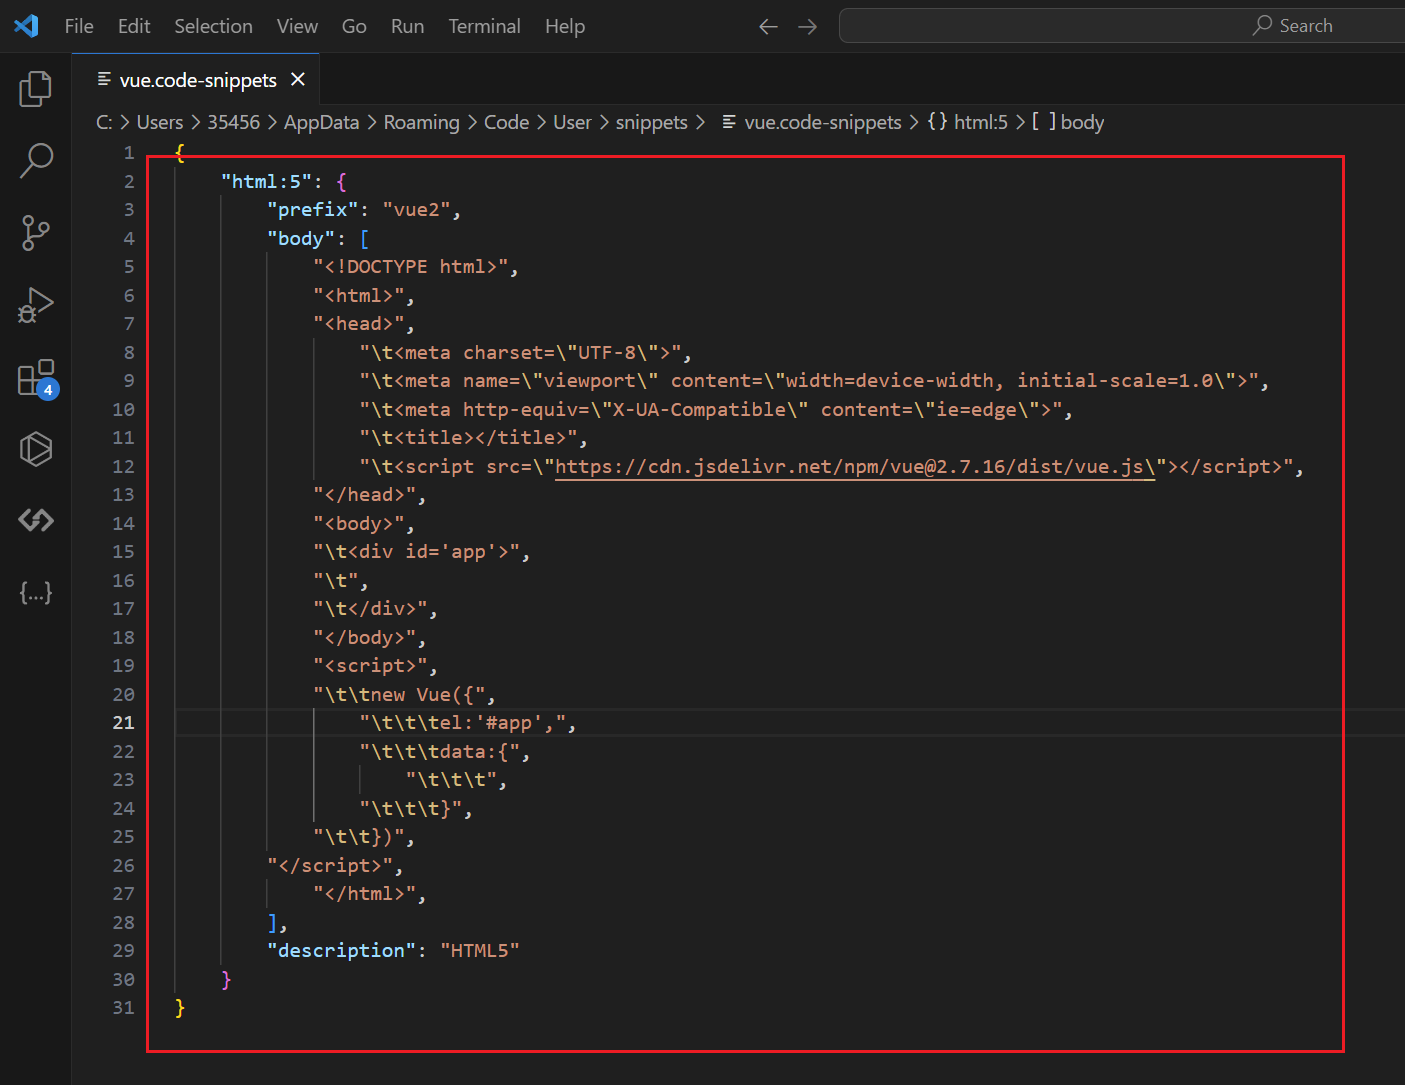1405x1085 pixels.
Task: Click the meta viewport line text
Action: pyautogui.click(x=809, y=380)
